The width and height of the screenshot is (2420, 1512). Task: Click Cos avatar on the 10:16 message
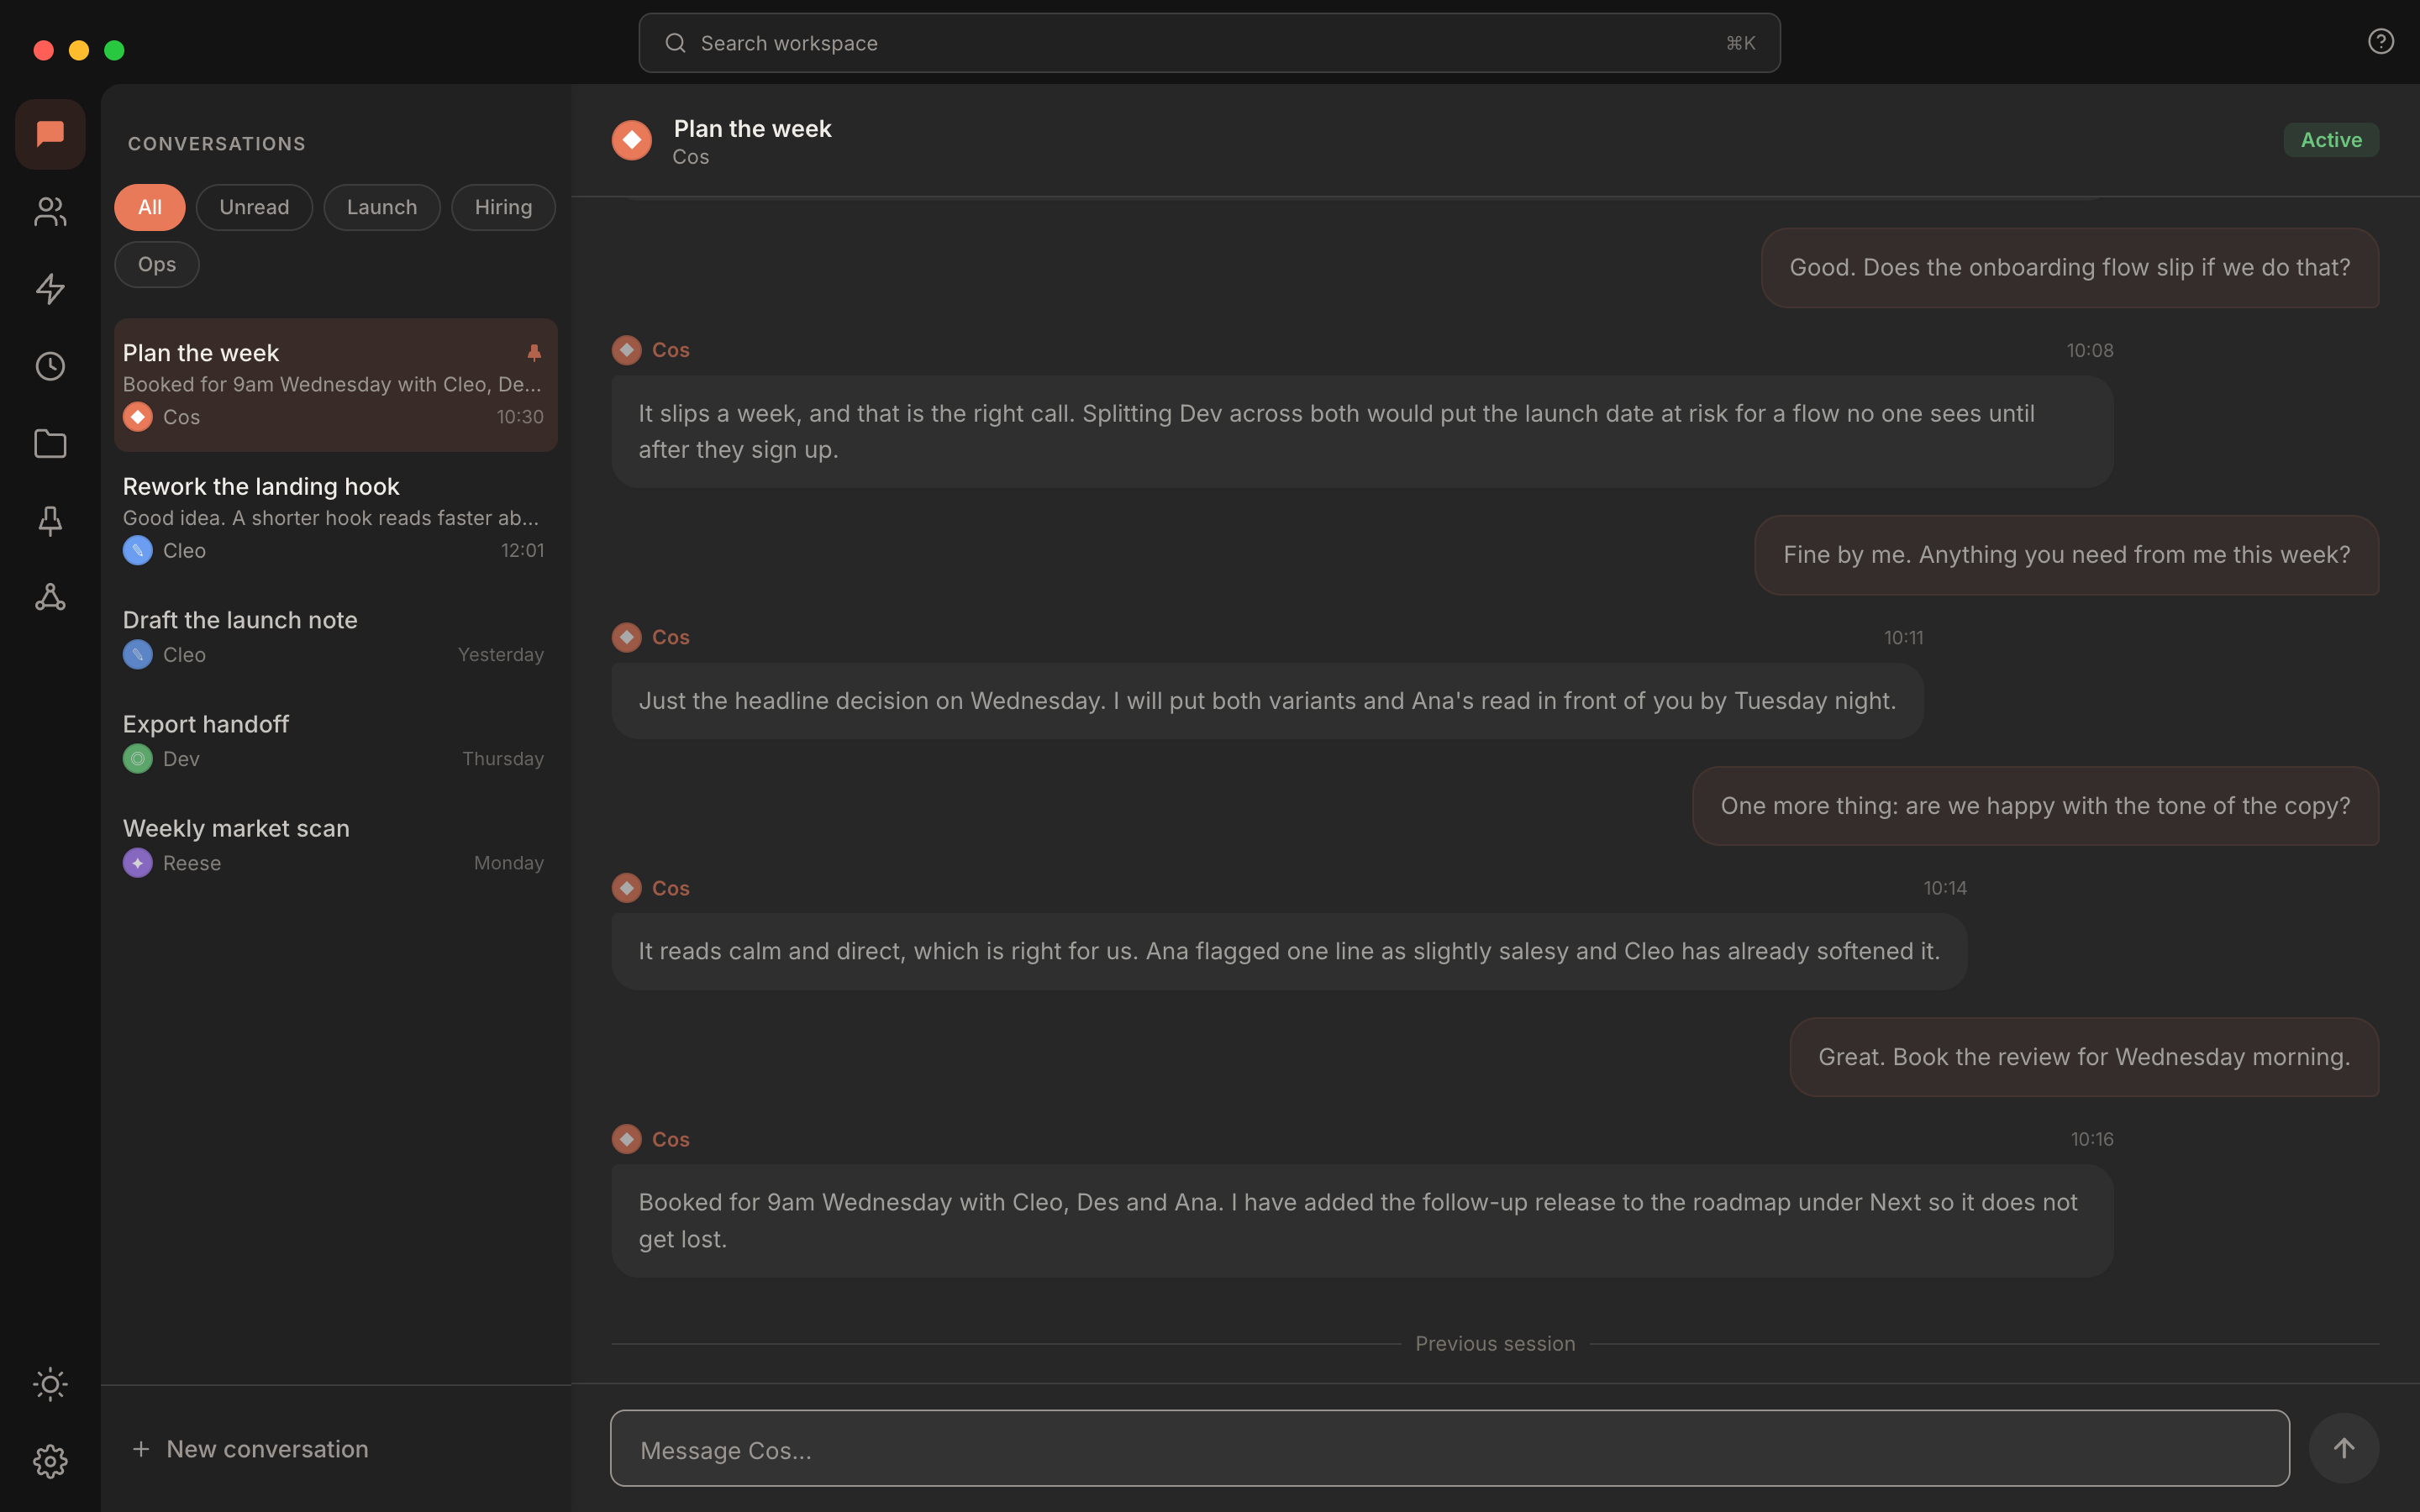pos(627,1139)
